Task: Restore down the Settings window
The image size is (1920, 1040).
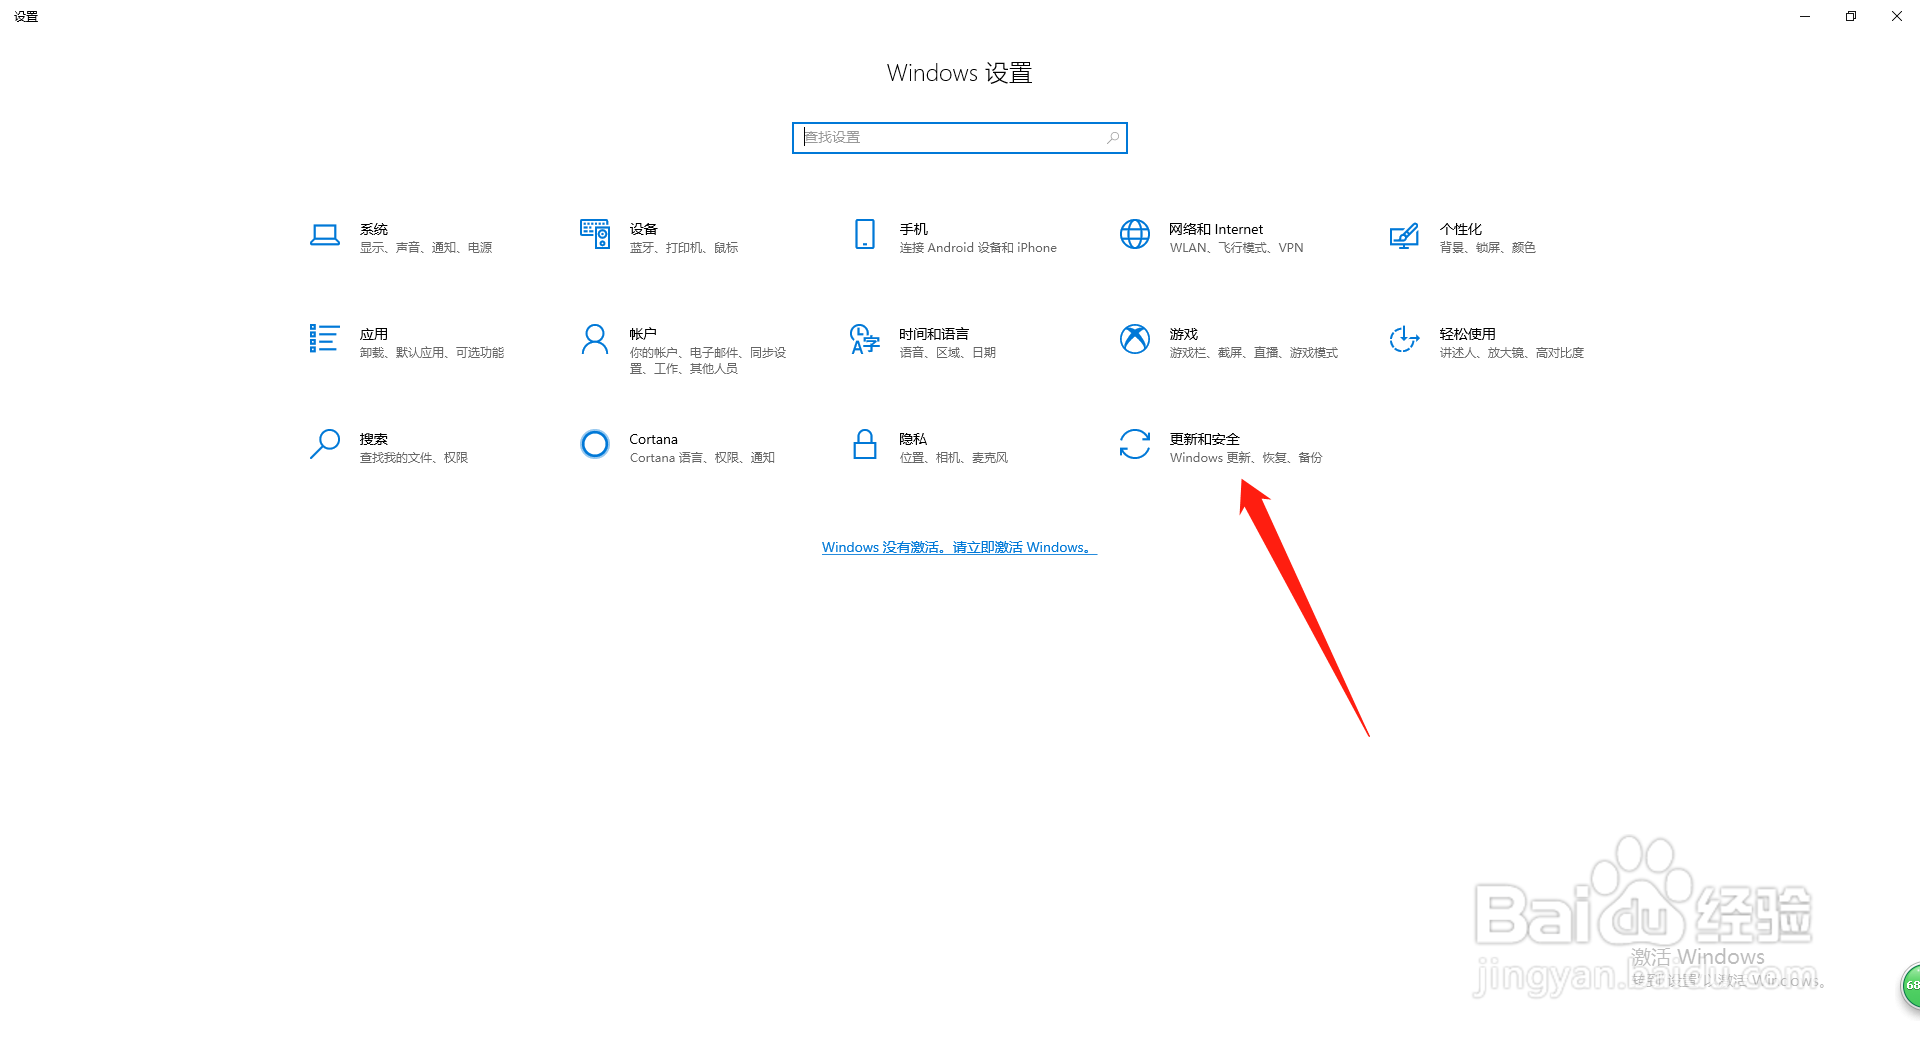Action: click(1851, 16)
